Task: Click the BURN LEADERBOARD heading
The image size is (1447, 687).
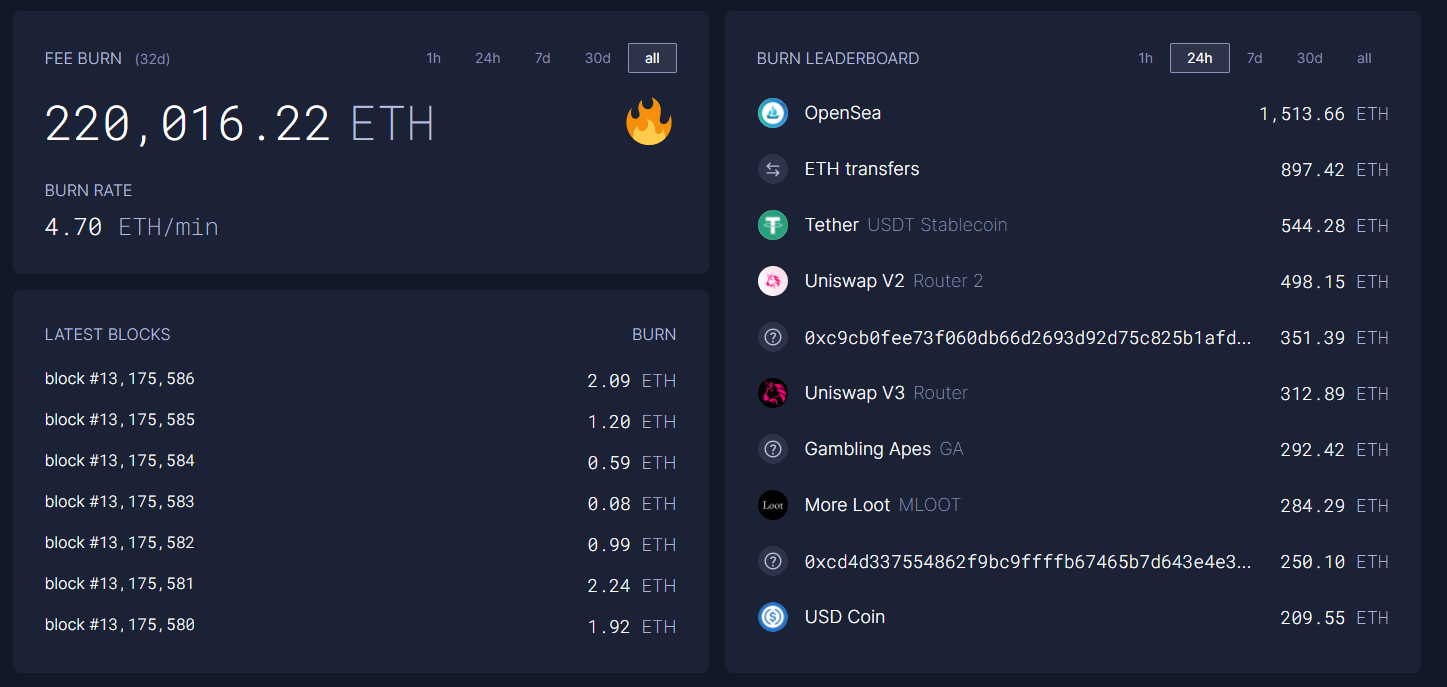Action: coord(838,59)
